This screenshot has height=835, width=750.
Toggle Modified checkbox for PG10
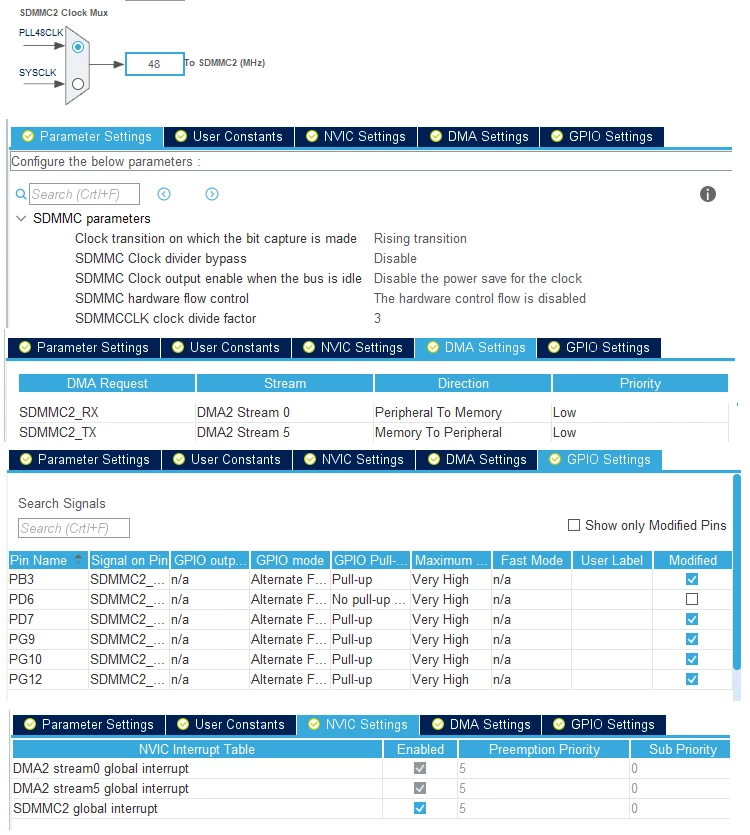coord(692,659)
